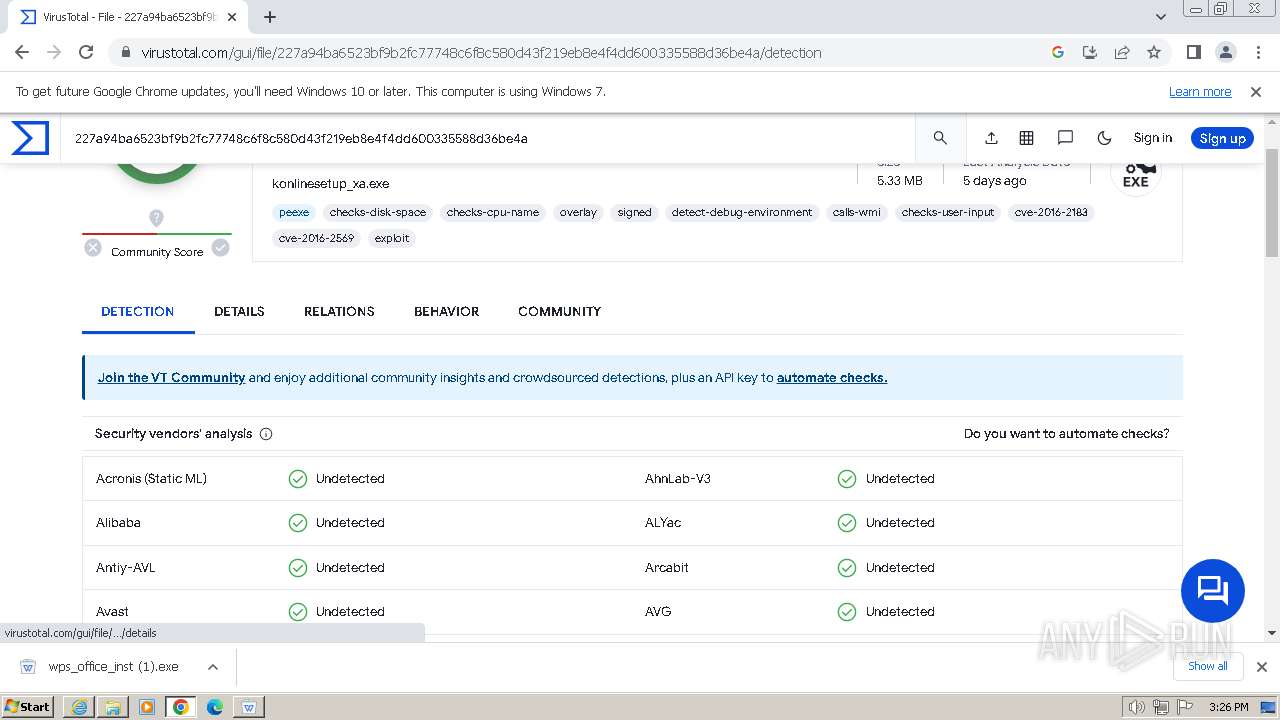Bookmark this page with star icon
The width and height of the screenshot is (1280, 720).
pos(1154,52)
